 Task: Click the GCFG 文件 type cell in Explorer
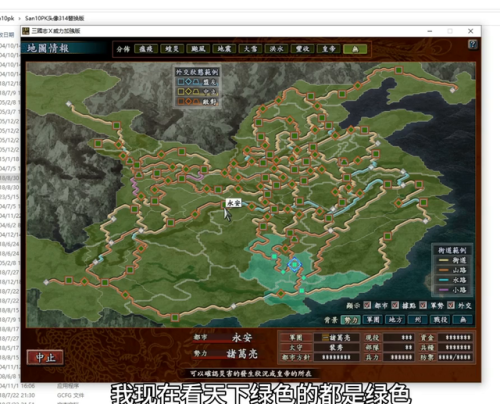70,395
